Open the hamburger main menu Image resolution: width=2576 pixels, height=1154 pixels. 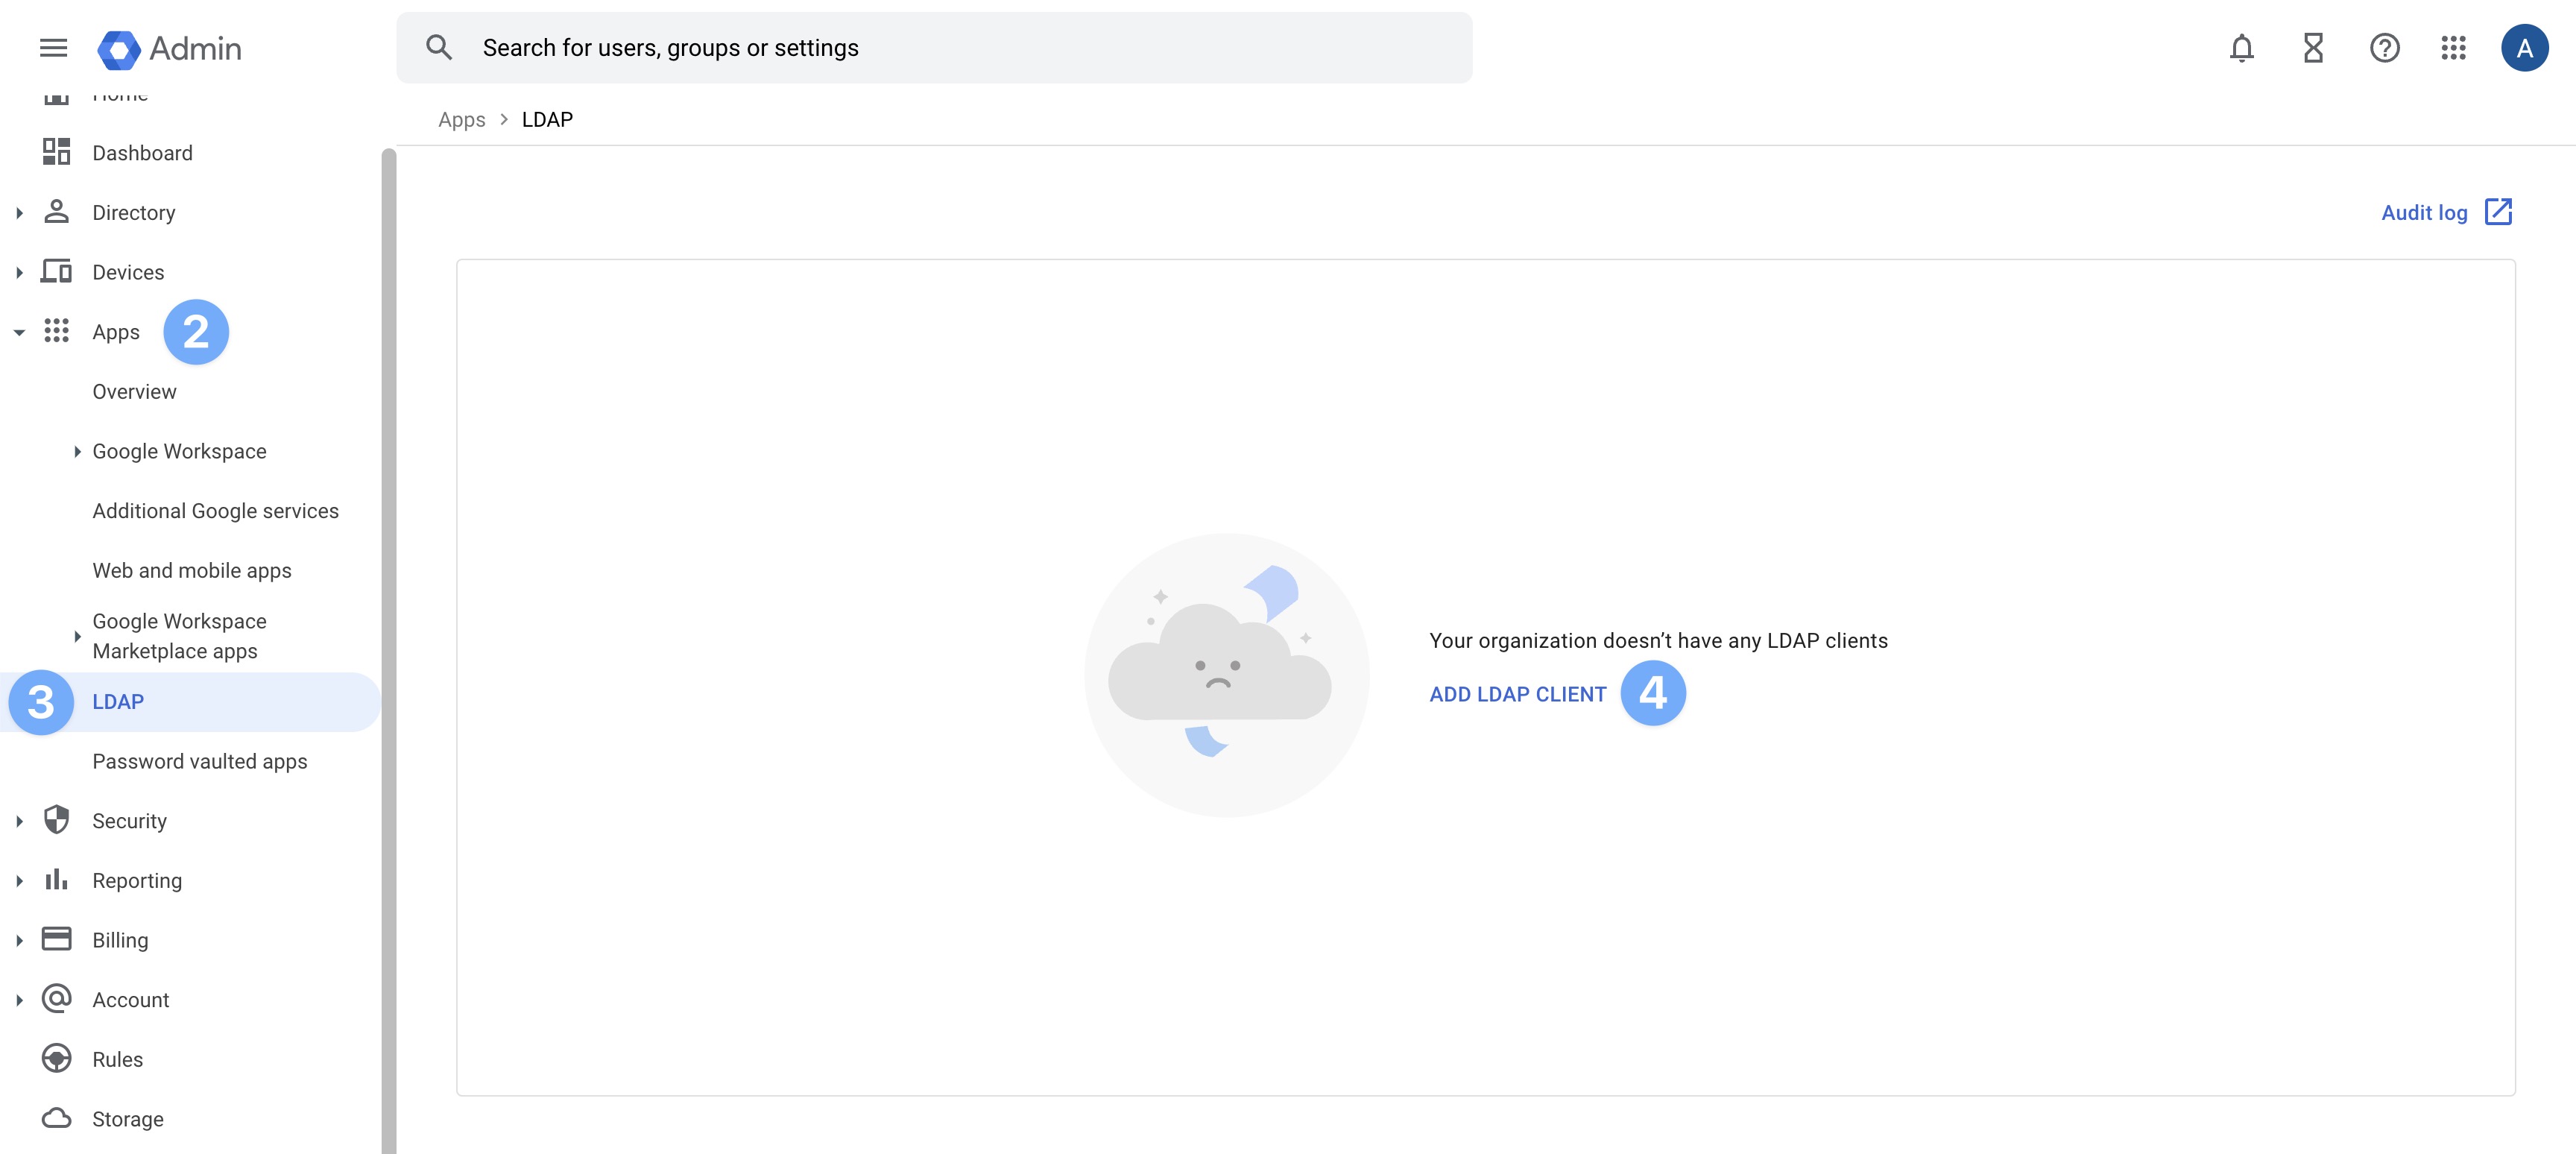click(x=53, y=48)
